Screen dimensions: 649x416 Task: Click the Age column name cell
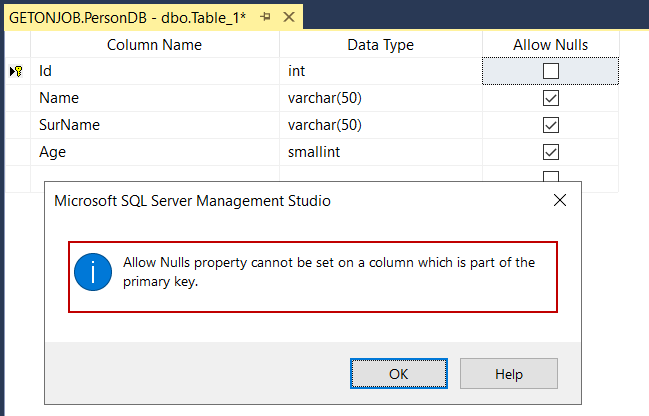coord(154,153)
